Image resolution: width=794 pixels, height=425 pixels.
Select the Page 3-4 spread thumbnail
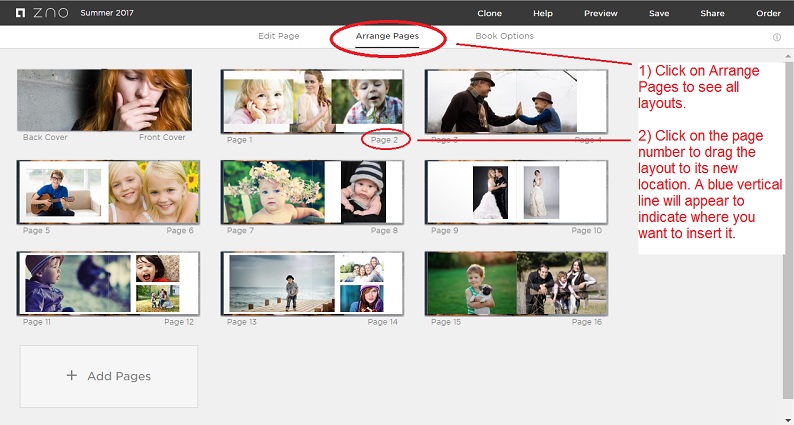516,101
